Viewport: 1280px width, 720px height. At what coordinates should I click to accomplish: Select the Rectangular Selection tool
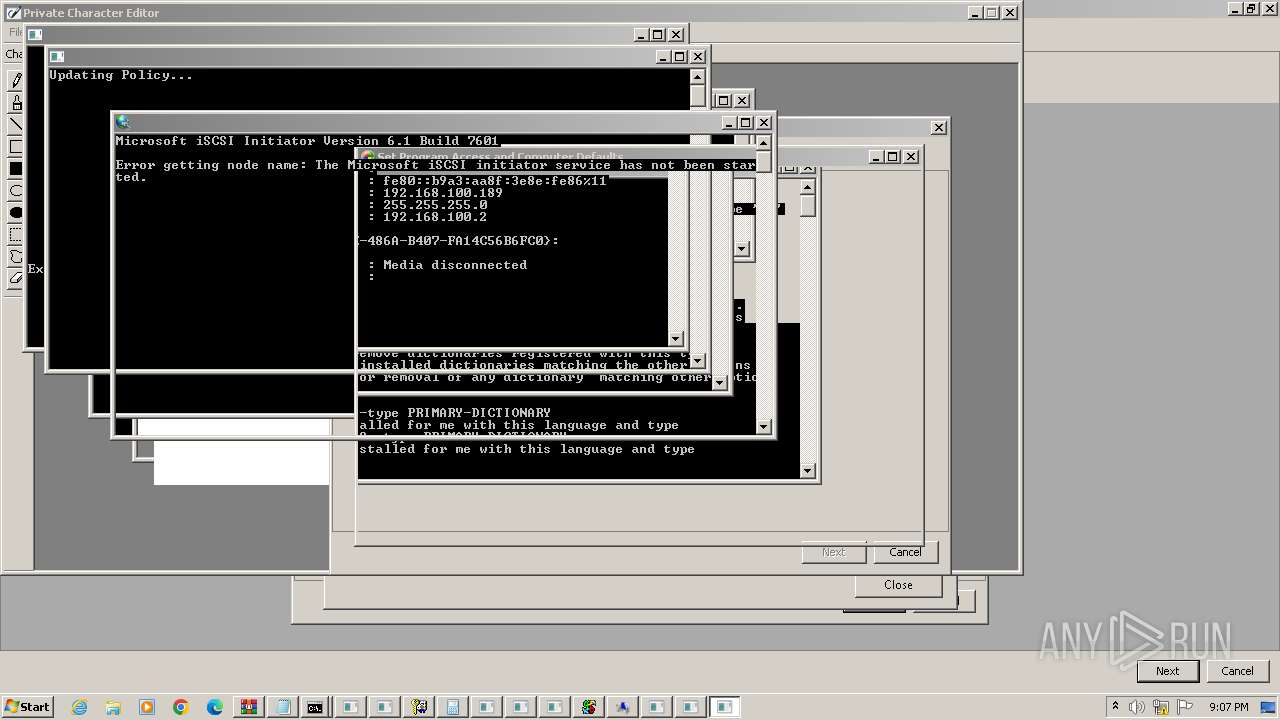tap(15, 235)
